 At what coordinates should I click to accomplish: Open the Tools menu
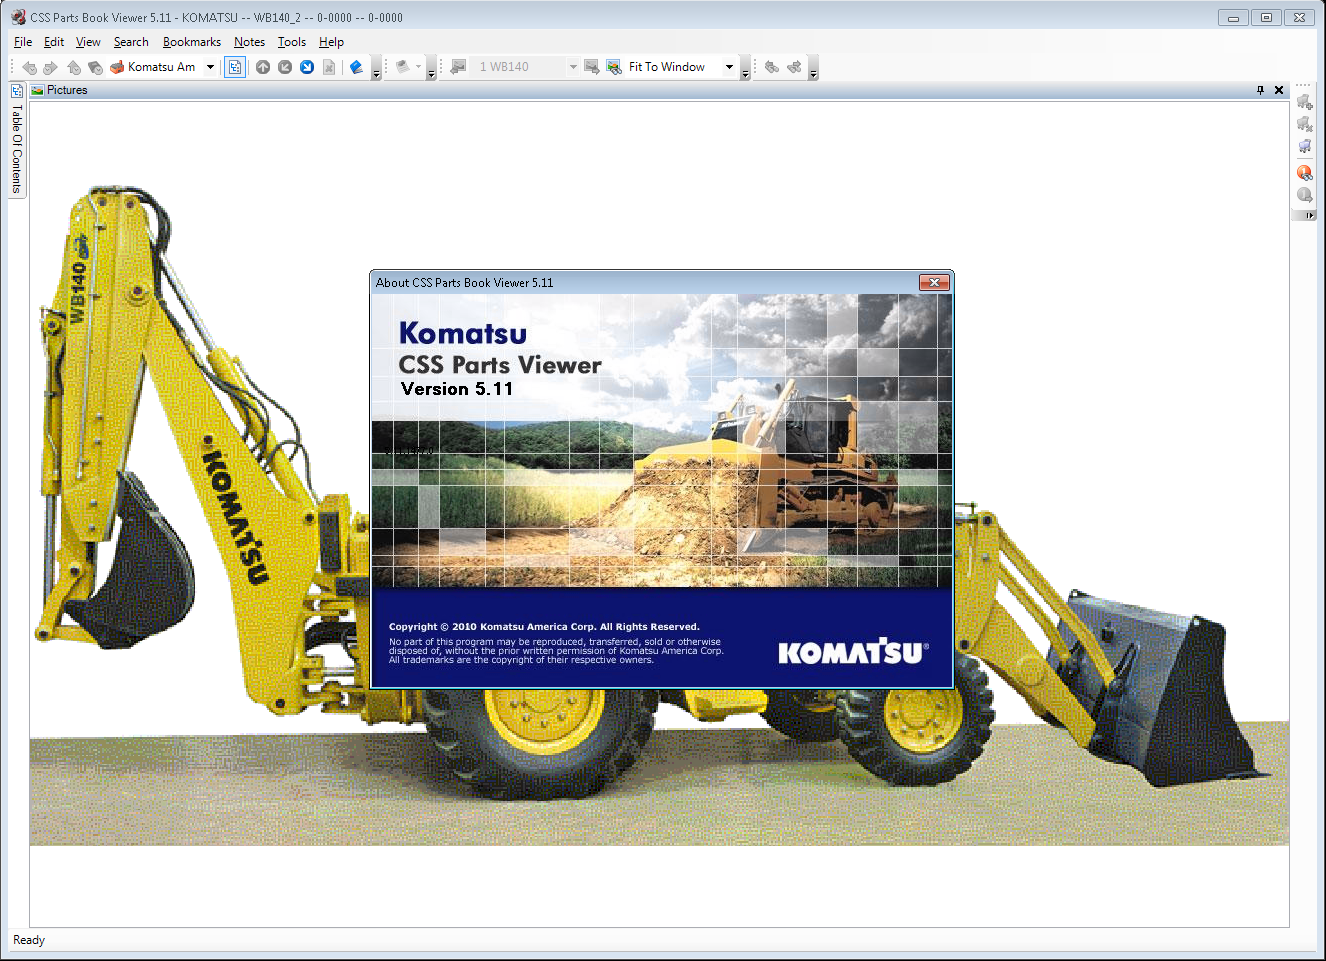(x=291, y=42)
